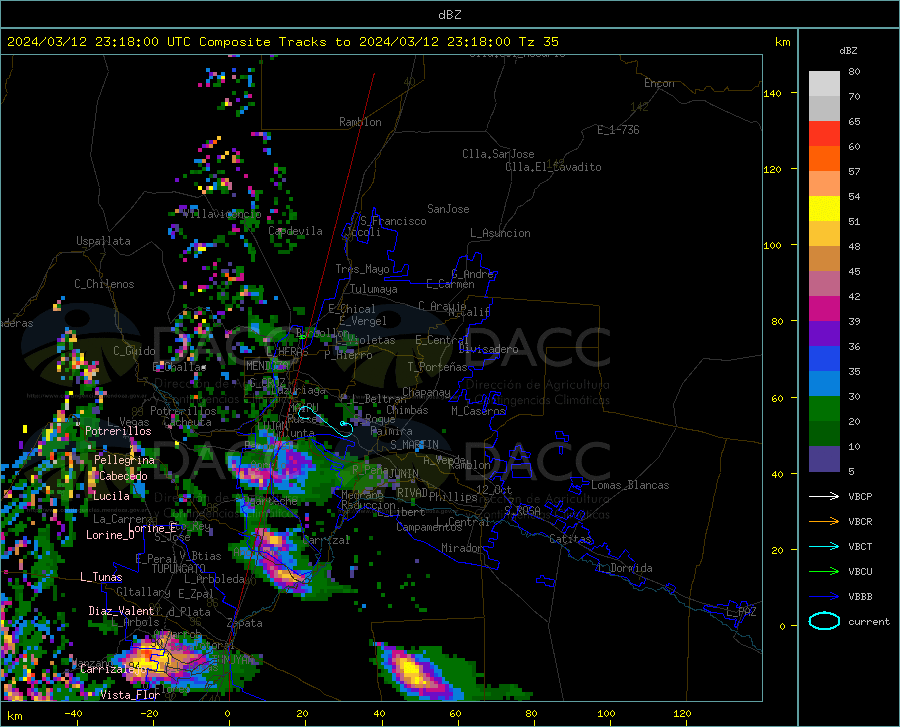The height and width of the screenshot is (727, 900).
Task: Click the Clla.El_Cavadito map label
Action: coord(553,167)
